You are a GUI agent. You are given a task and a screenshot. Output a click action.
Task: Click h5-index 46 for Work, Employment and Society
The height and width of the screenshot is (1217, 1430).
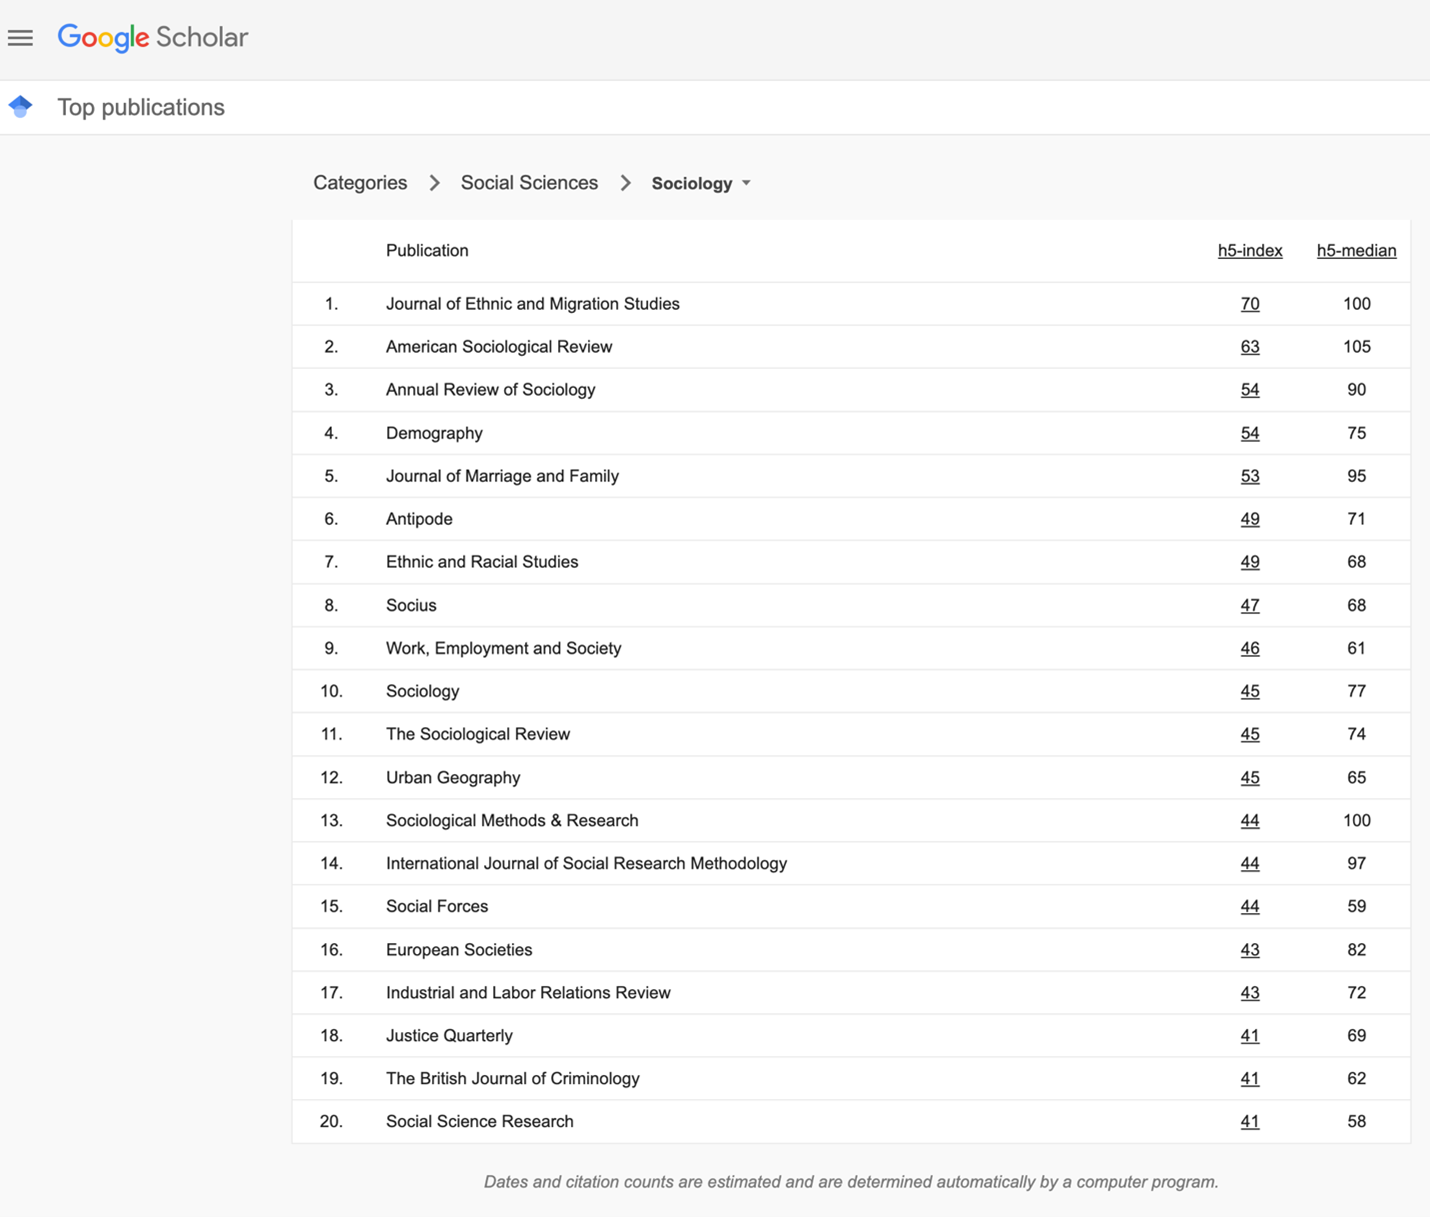(1249, 649)
